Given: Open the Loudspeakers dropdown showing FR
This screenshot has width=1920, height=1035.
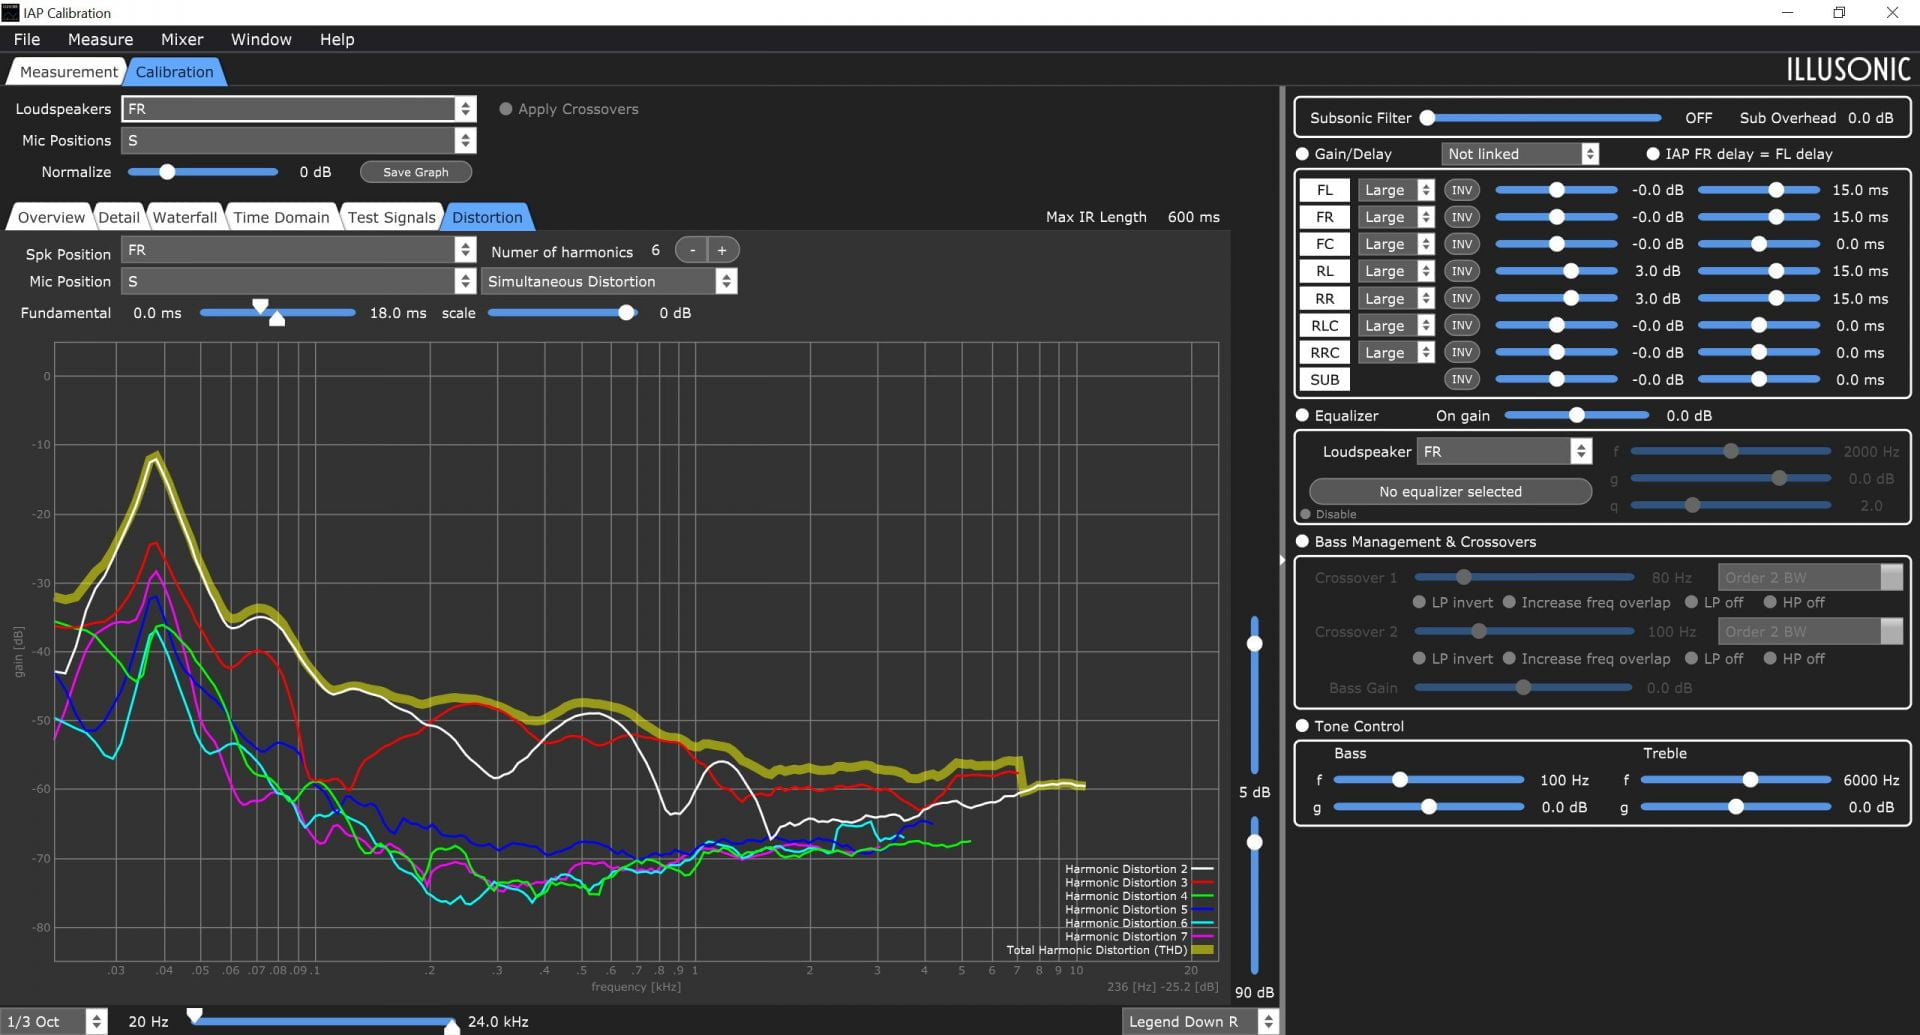Looking at the screenshot, I should [x=299, y=109].
